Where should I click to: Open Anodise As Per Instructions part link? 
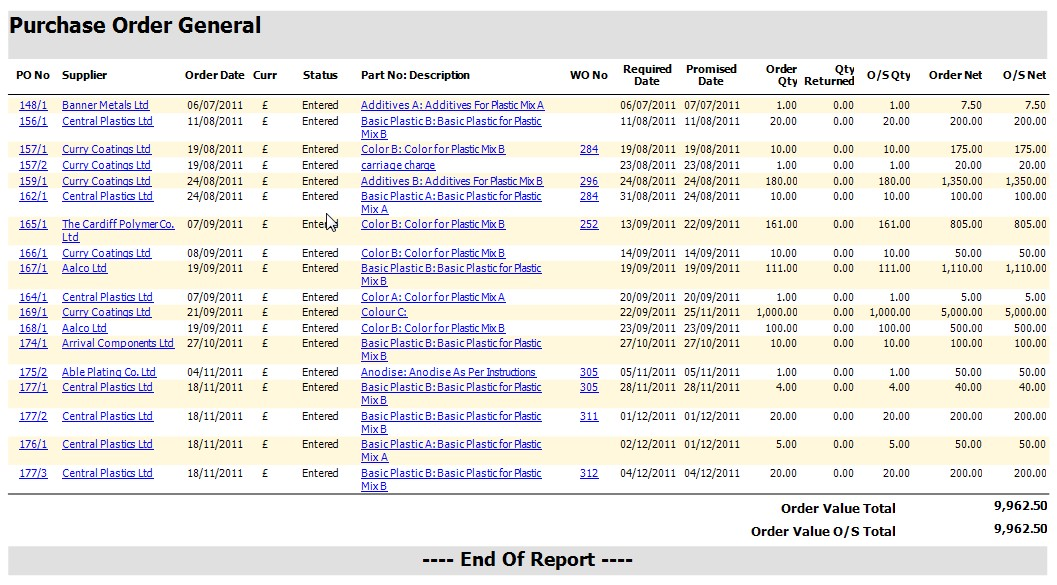tap(448, 372)
